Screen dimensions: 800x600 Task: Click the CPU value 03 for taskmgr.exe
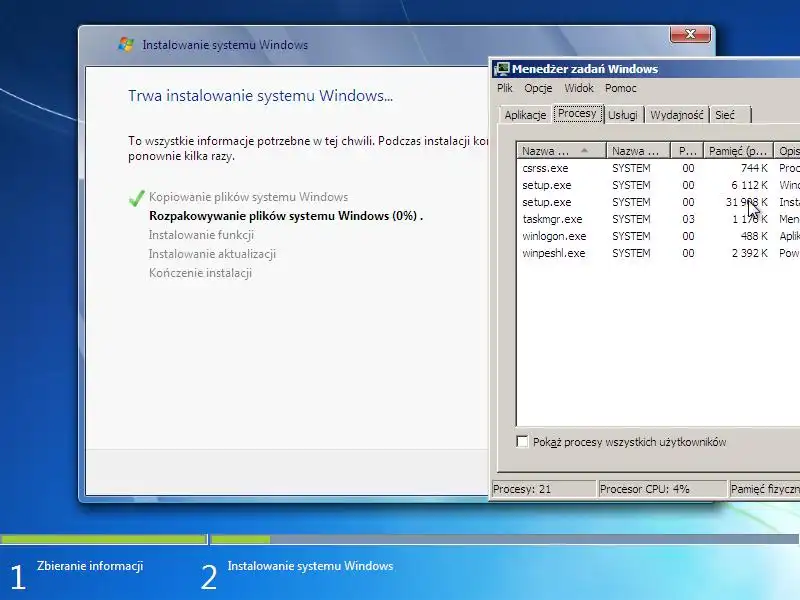click(688, 219)
